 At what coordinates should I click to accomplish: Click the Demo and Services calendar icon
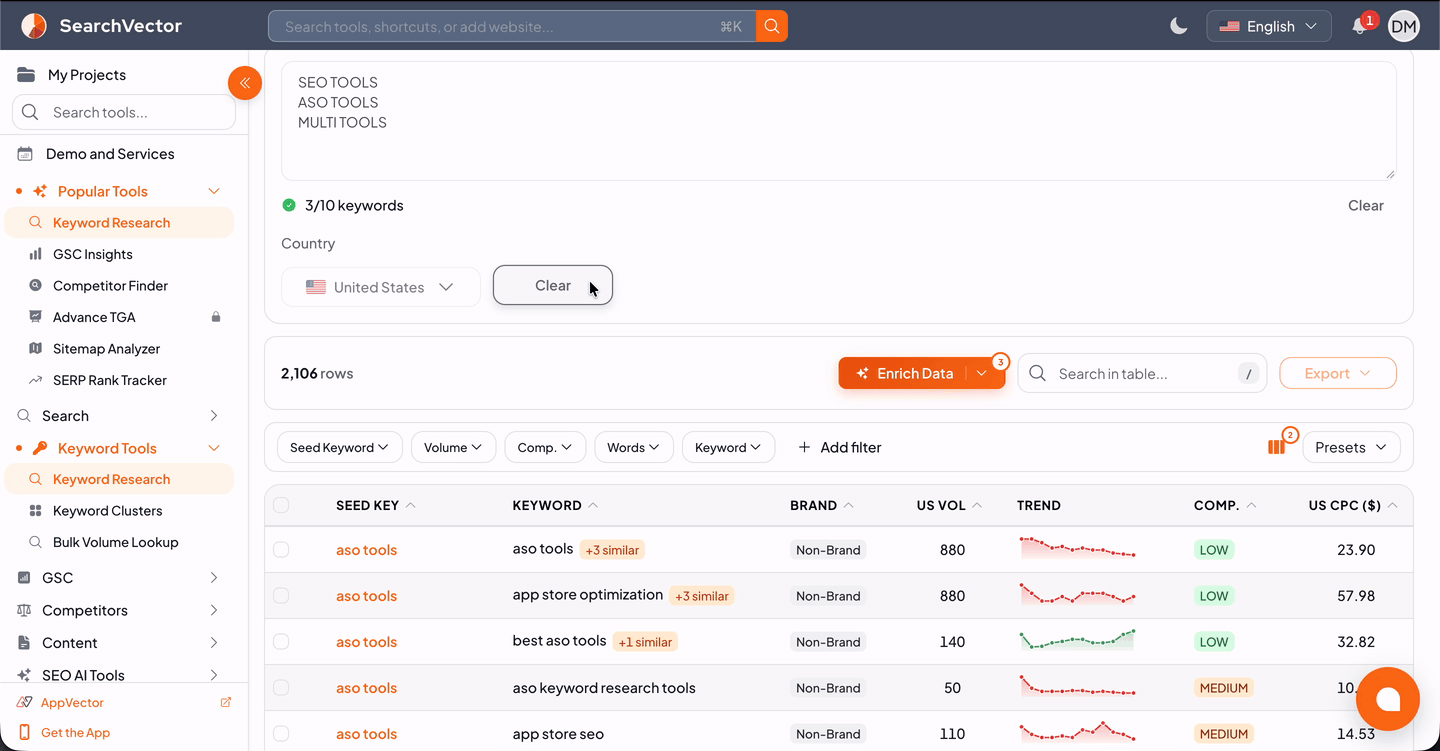tap(25, 154)
